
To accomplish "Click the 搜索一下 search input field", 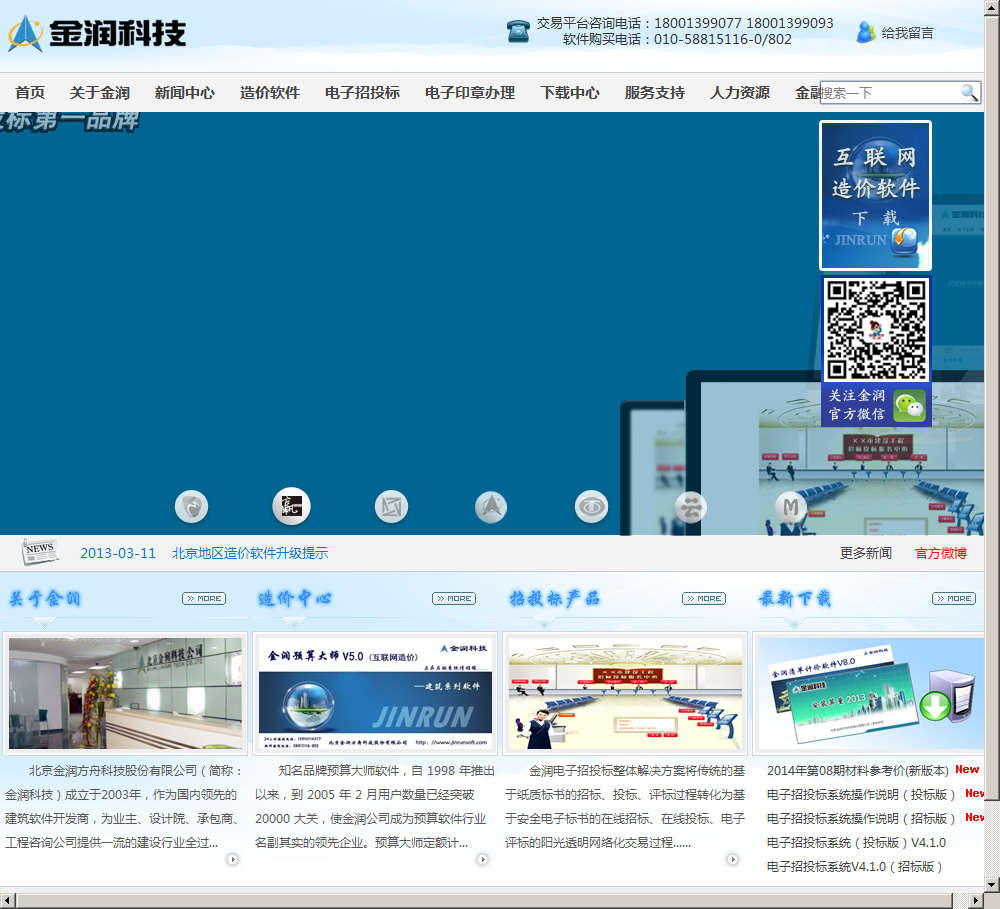I will pos(890,93).
